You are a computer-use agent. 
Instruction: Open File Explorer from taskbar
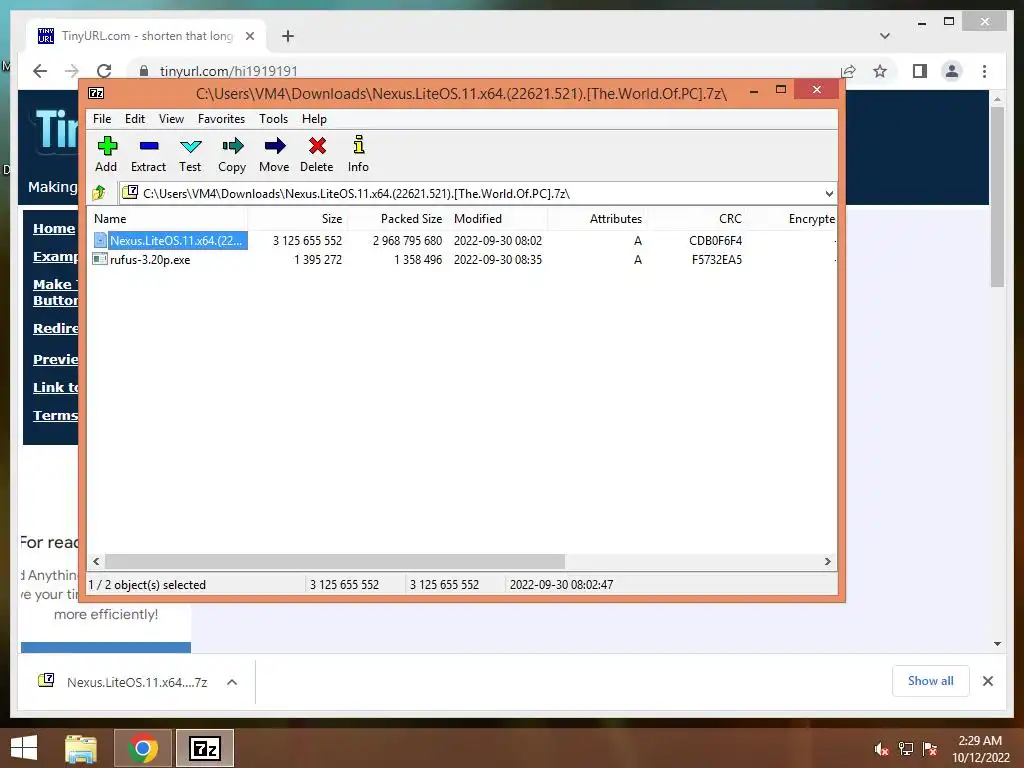[x=81, y=748]
